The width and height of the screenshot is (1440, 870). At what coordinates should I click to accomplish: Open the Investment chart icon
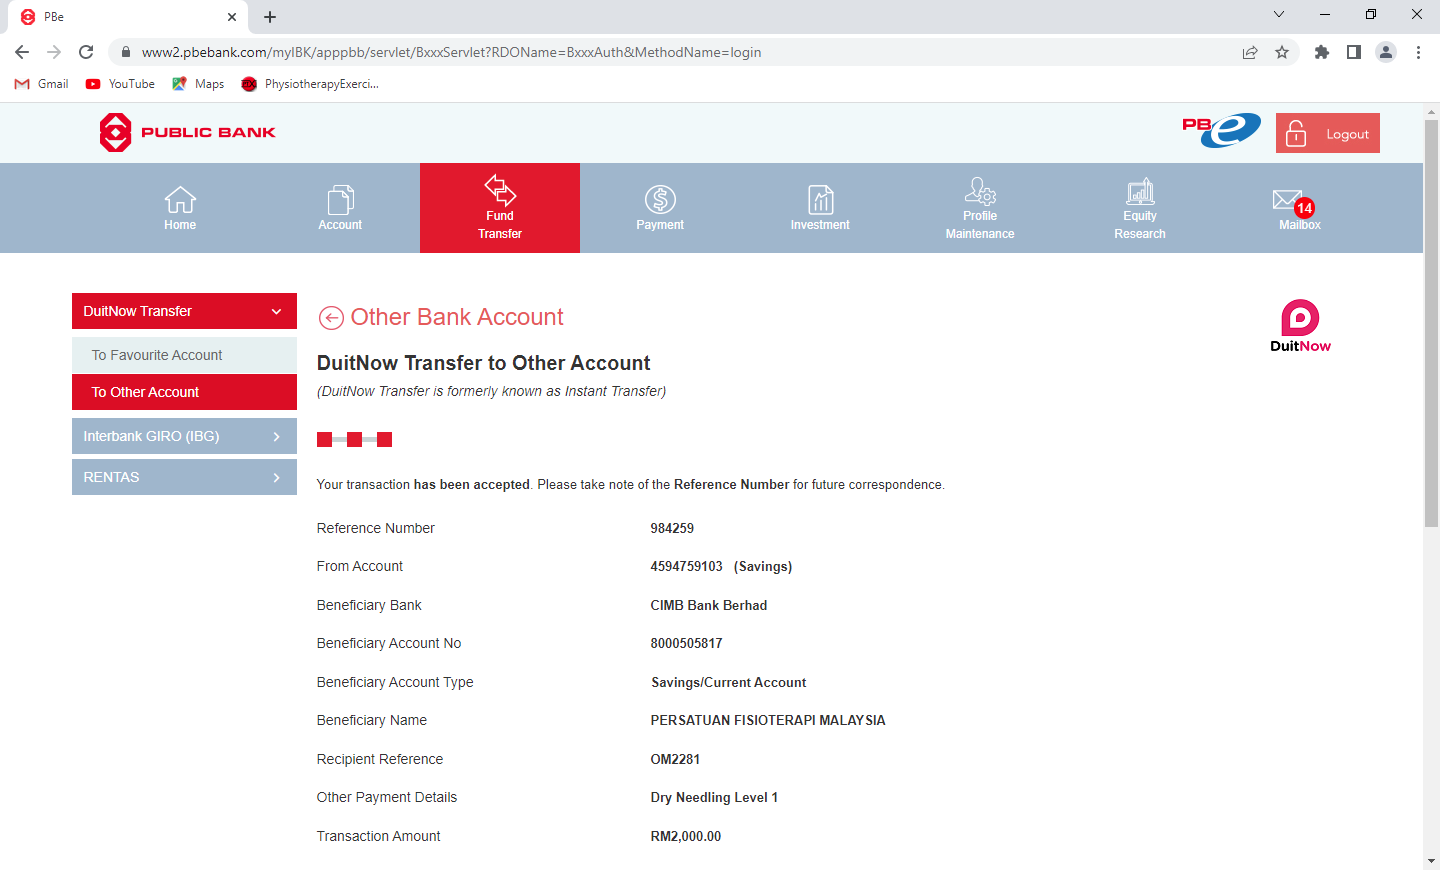point(820,200)
